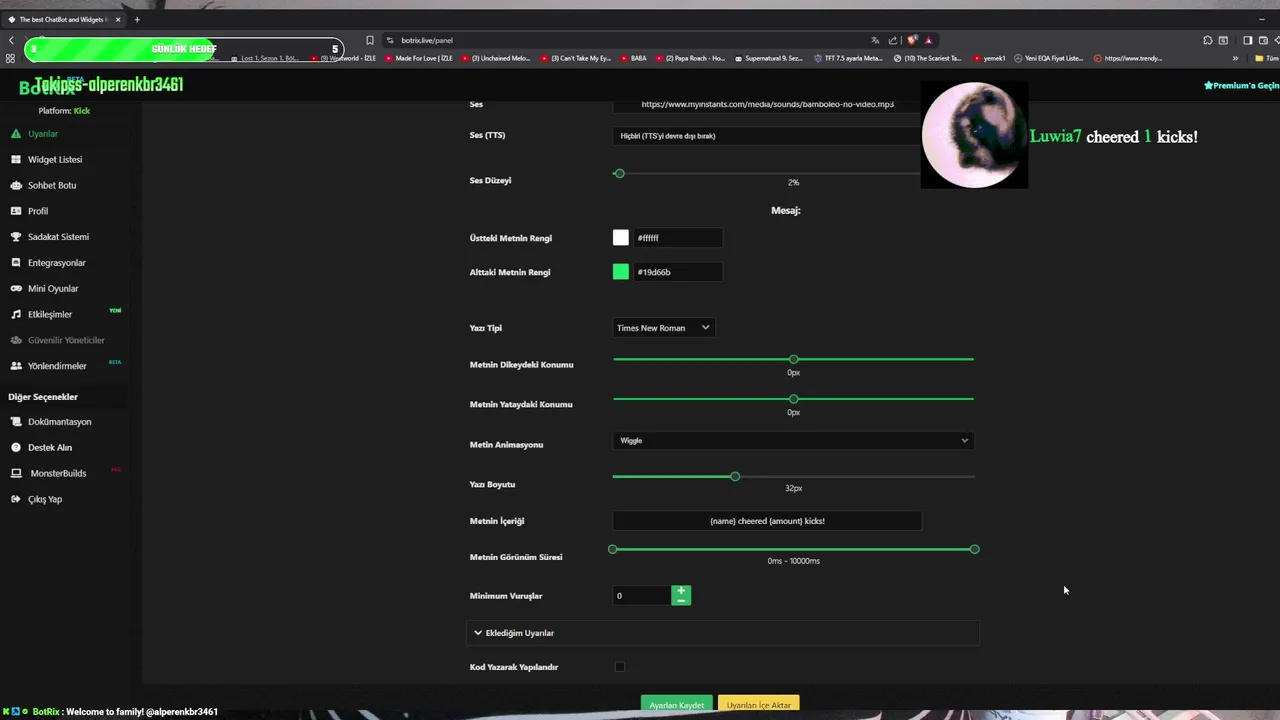1280x720 pixels.
Task: Click the Metnin İçeriği text field
Action: point(767,521)
